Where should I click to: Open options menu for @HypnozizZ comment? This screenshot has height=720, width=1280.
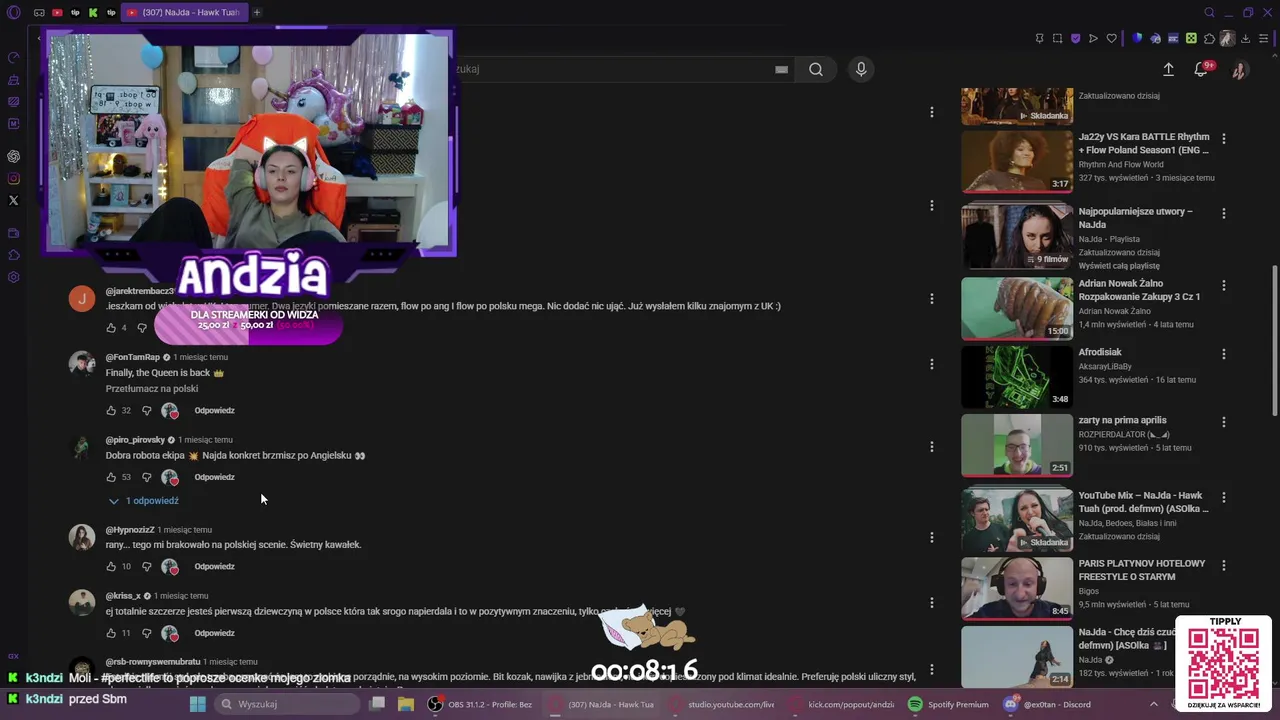[x=932, y=537]
